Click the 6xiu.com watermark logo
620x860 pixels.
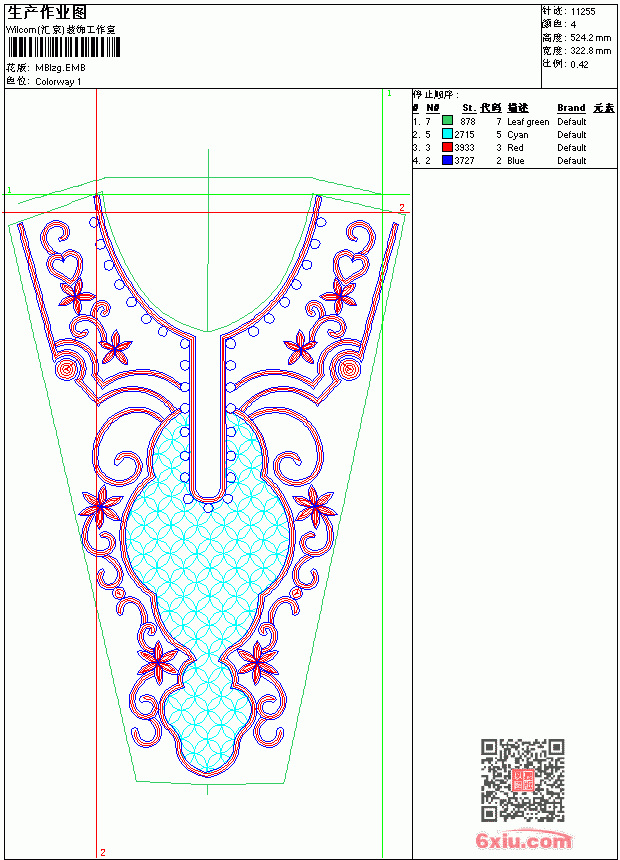click(x=524, y=840)
